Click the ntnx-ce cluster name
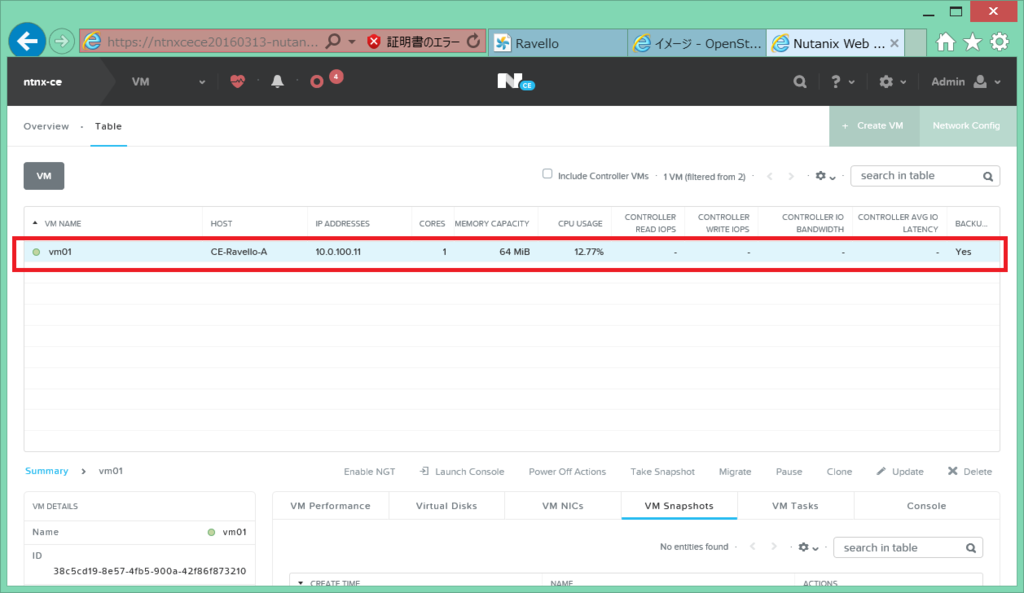Viewport: 1024px width, 593px height. coord(42,82)
